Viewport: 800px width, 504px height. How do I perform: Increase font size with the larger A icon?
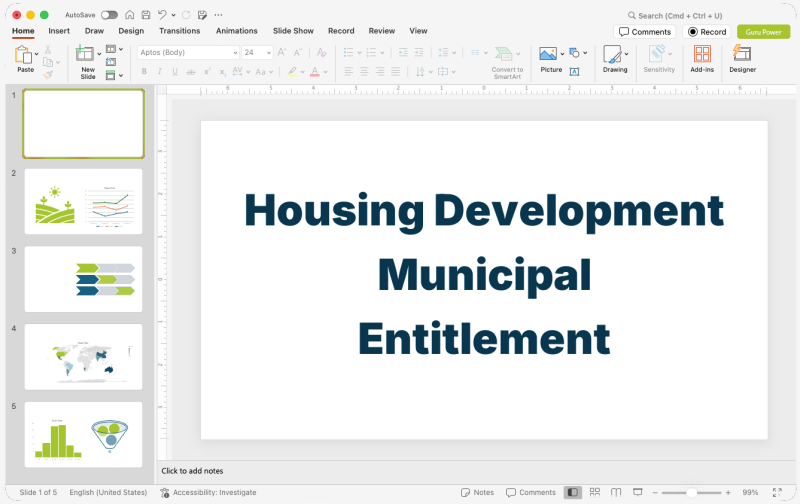(282, 52)
